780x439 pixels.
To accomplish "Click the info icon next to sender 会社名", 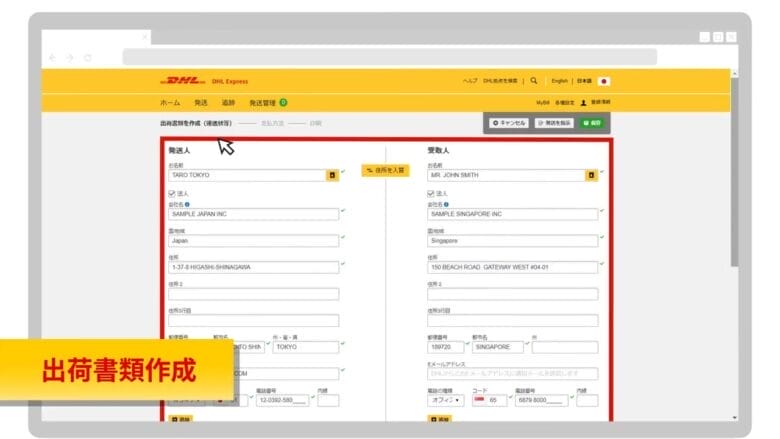I will coord(187,204).
